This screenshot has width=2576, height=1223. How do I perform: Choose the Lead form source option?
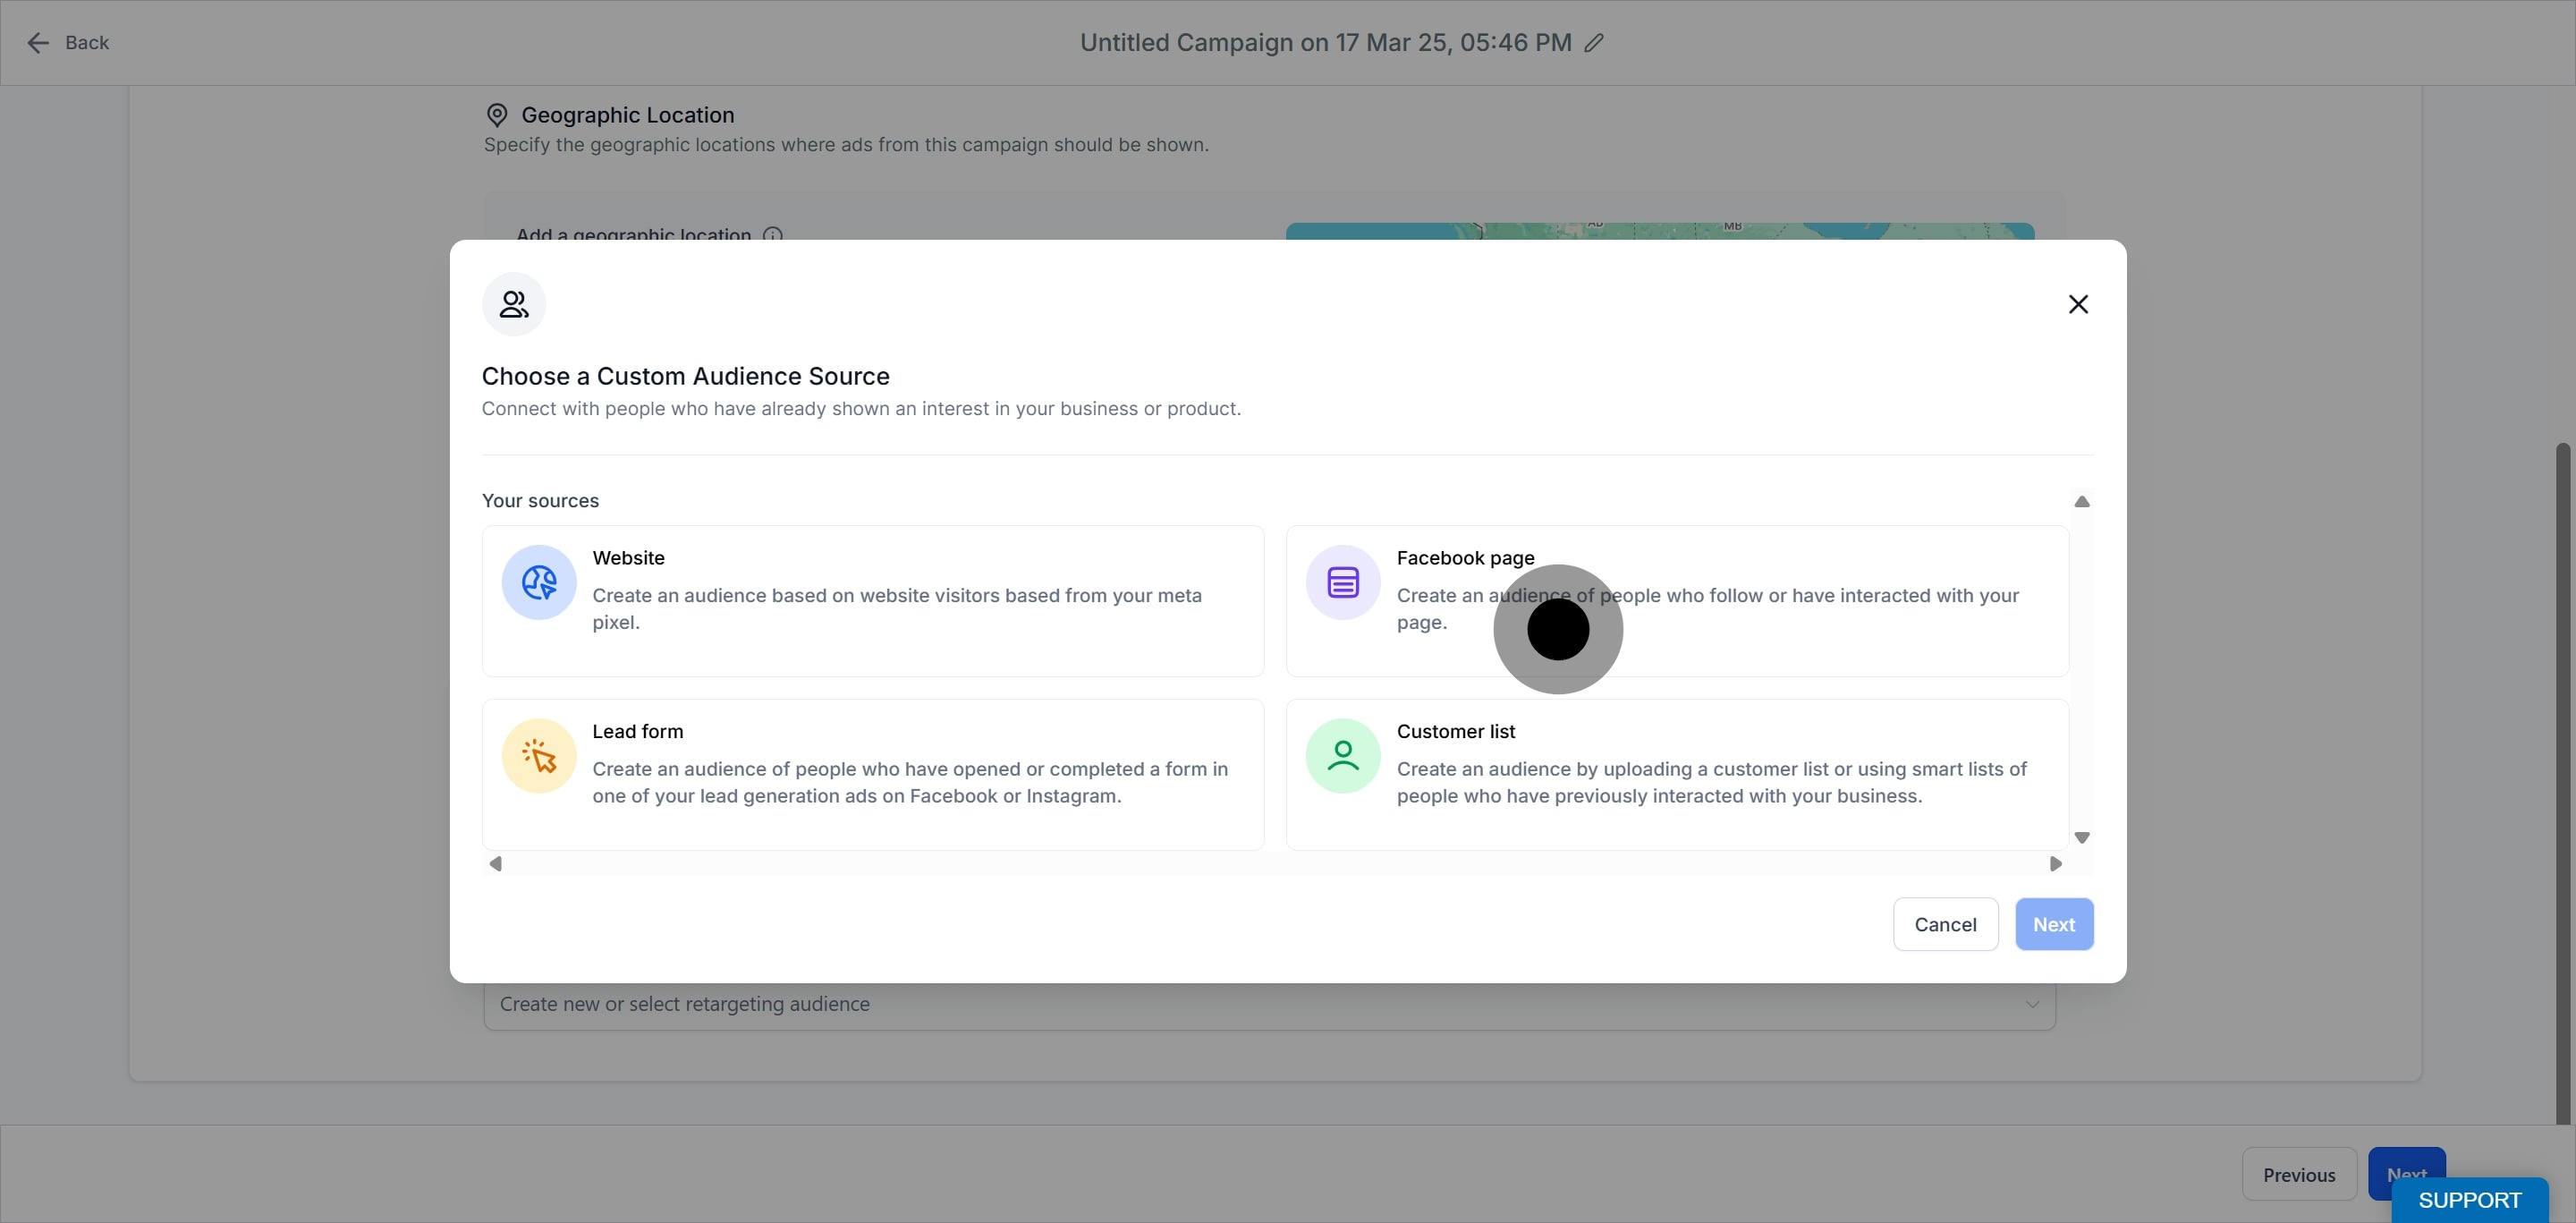(x=872, y=775)
